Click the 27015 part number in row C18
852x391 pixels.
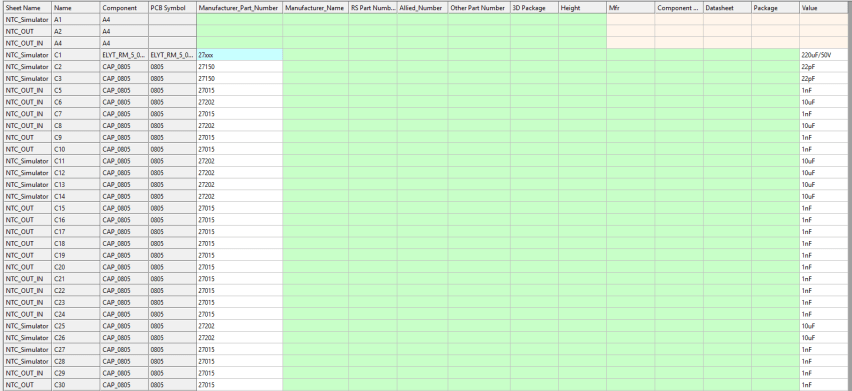[240, 243]
